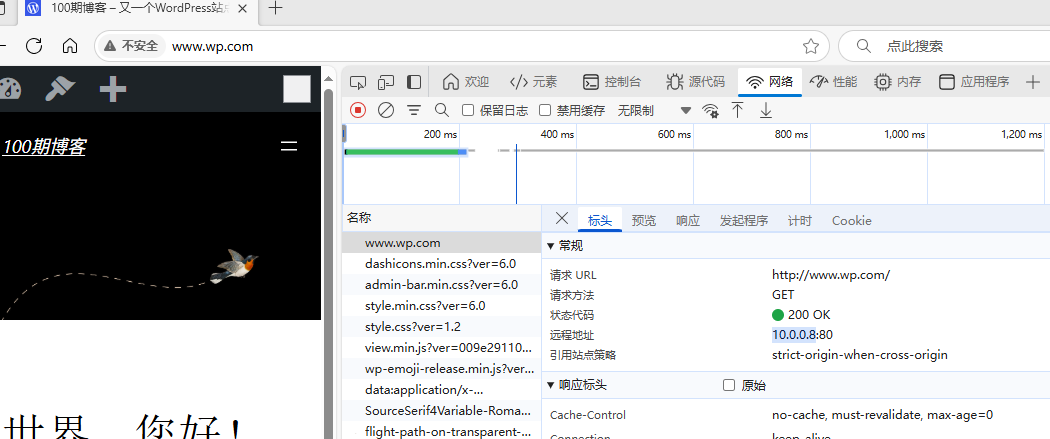Click the 100期博客 site title link
Screen dimensions: 1050x439
point(44,147)
